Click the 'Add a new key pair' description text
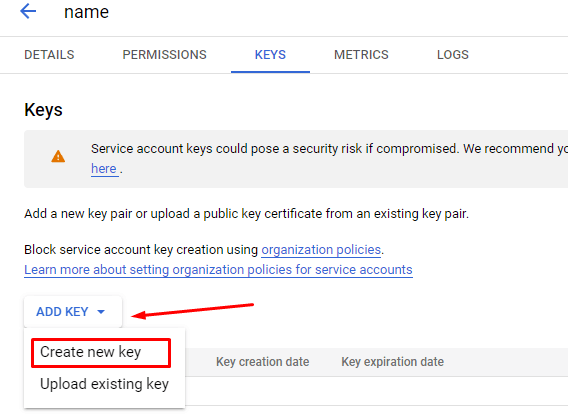Viewport: 568px width, 418px height. (x=246, y=214)
